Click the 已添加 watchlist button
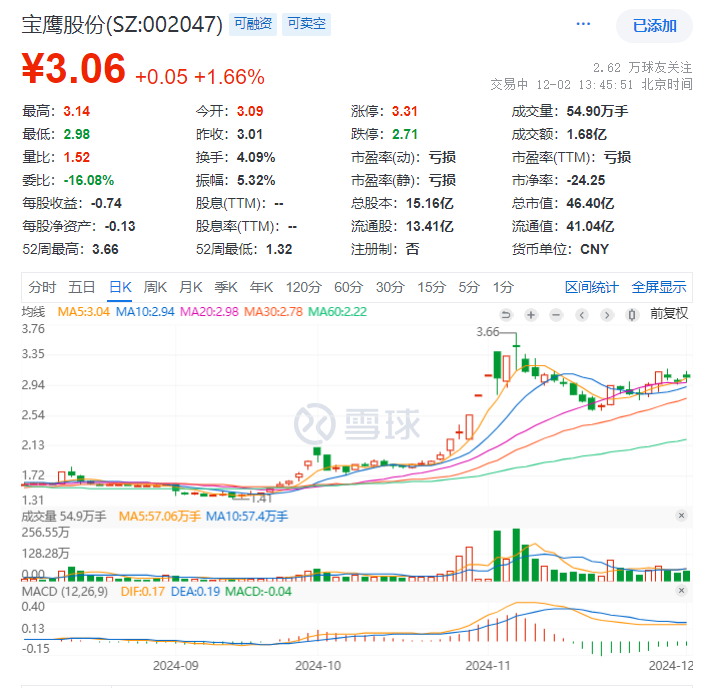The width and height of the screenshot is (709, 688). [654, 26]
